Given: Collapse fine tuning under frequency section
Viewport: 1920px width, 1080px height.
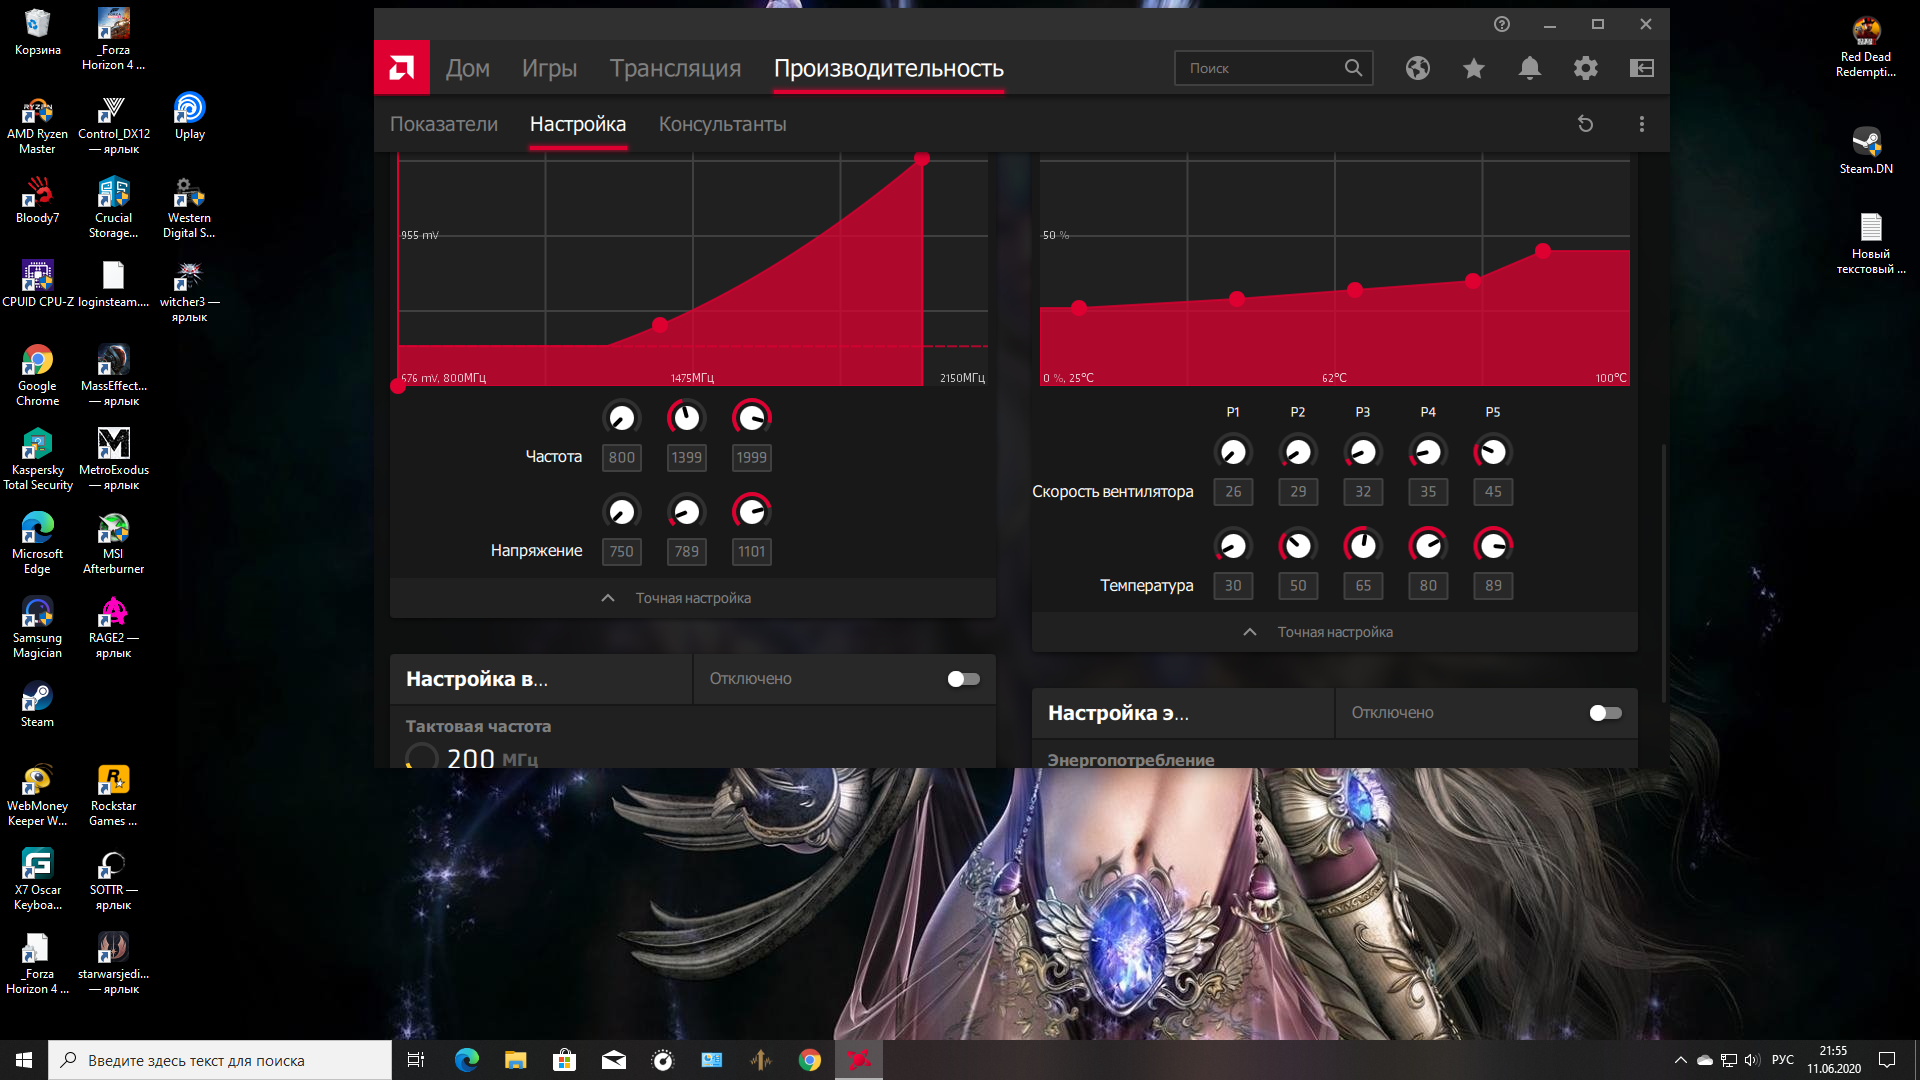Looking at the screenshot, I should click(692, 598).
